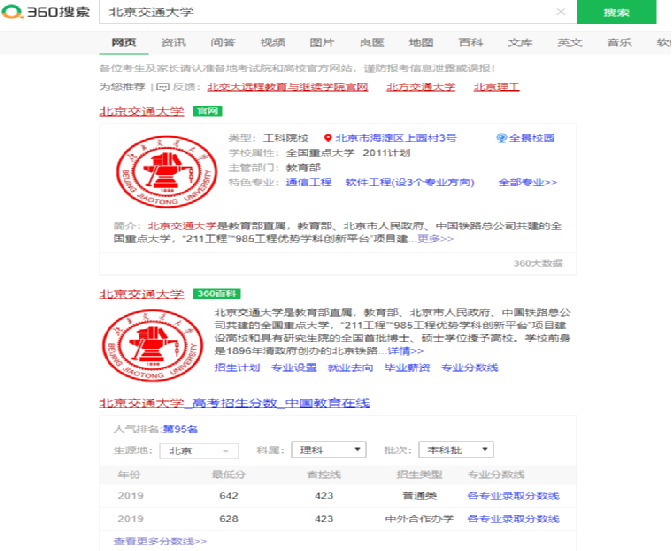
Task: Click the 教育部 value beside 主管部门
Action: 303,168
